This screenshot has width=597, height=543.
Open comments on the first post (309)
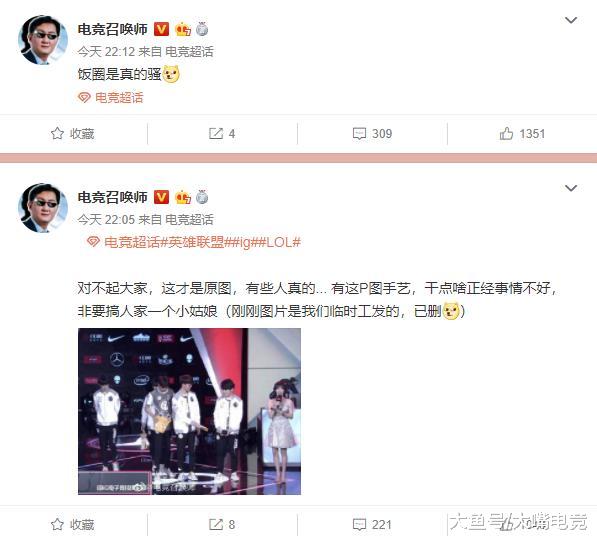click(372, 134)
